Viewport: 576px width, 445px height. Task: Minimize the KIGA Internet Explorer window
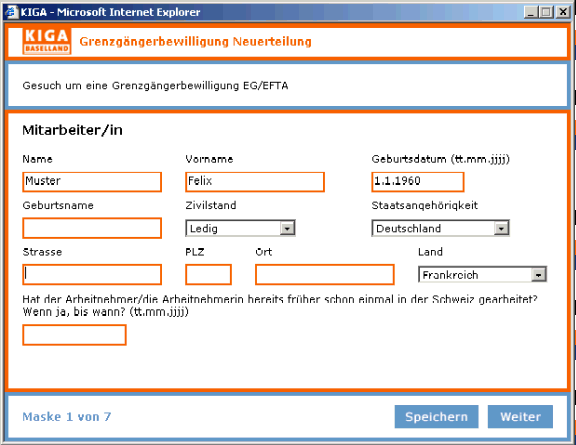tap(530, 12)
